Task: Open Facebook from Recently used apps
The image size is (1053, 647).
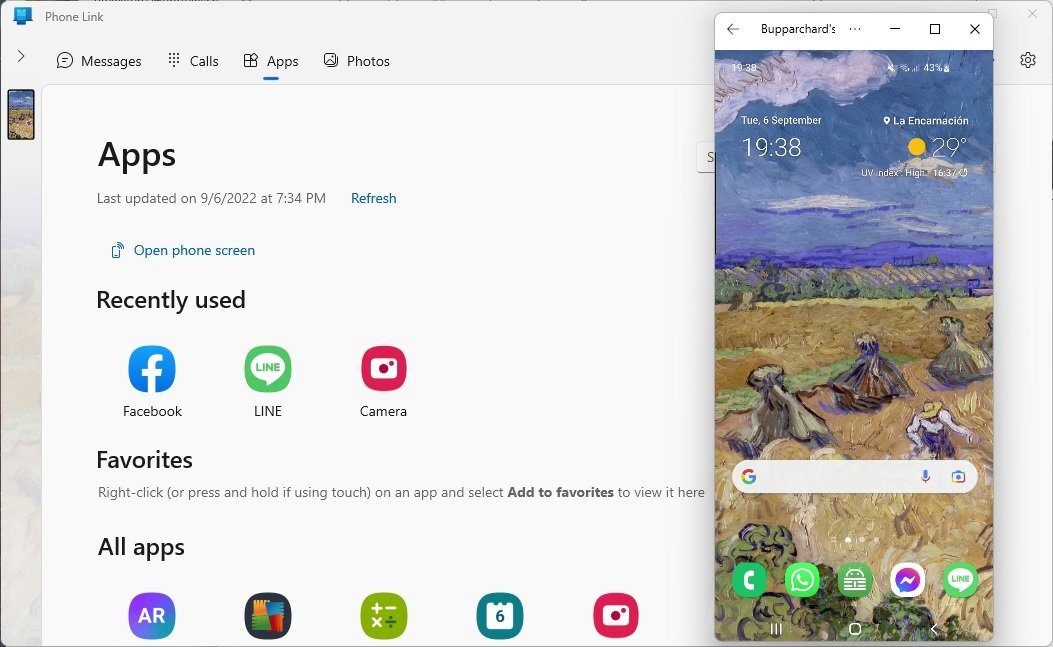Action: [x=151, y=368]
